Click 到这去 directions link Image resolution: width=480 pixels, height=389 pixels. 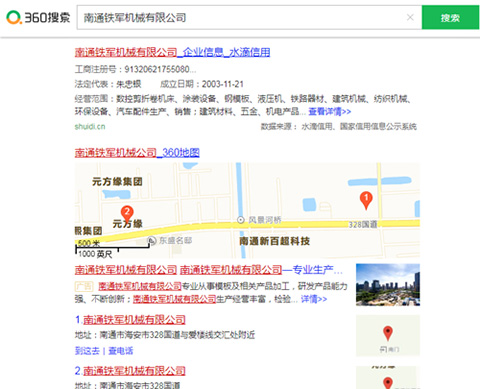[x=87, y=351]
